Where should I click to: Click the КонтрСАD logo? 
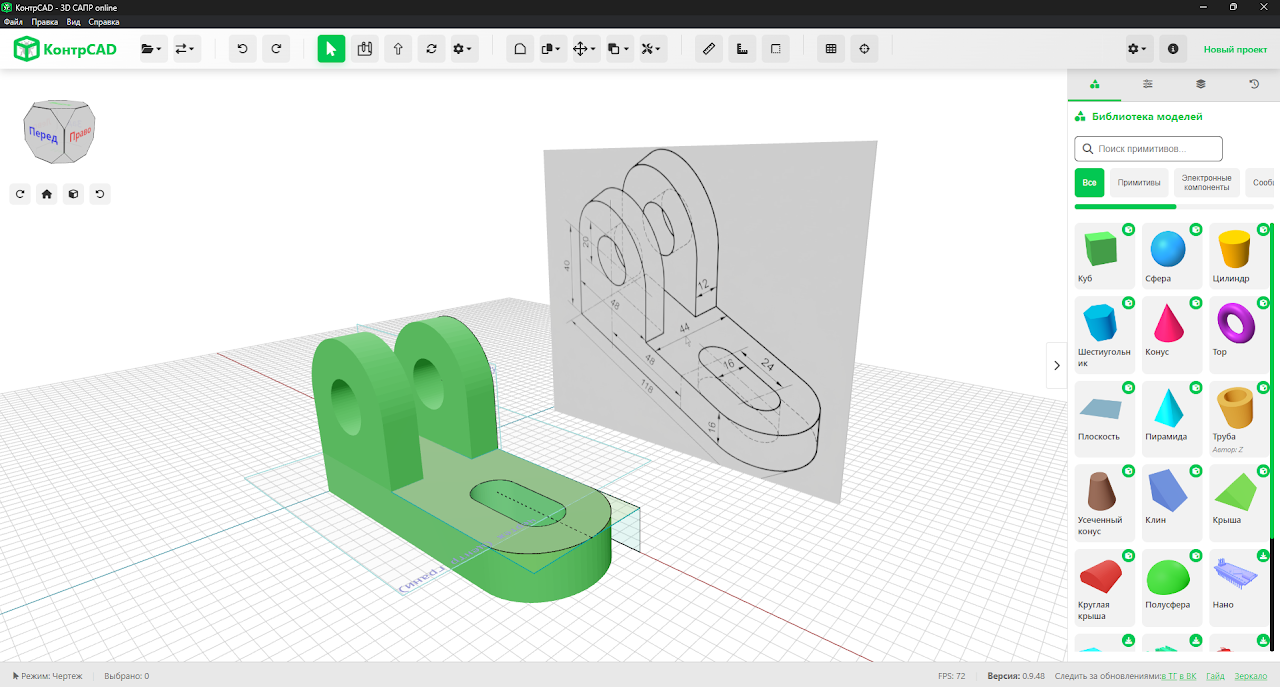pos(65,49)
